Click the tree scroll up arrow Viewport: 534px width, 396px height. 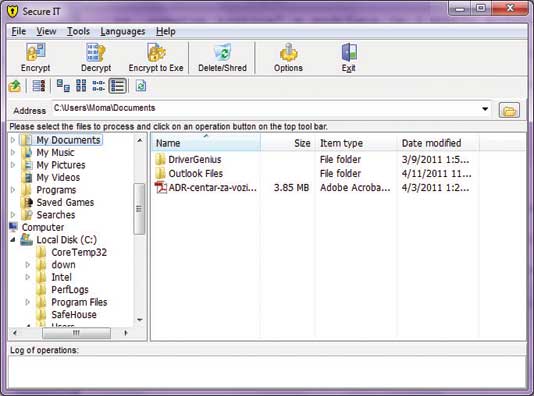tap(140, 140)
